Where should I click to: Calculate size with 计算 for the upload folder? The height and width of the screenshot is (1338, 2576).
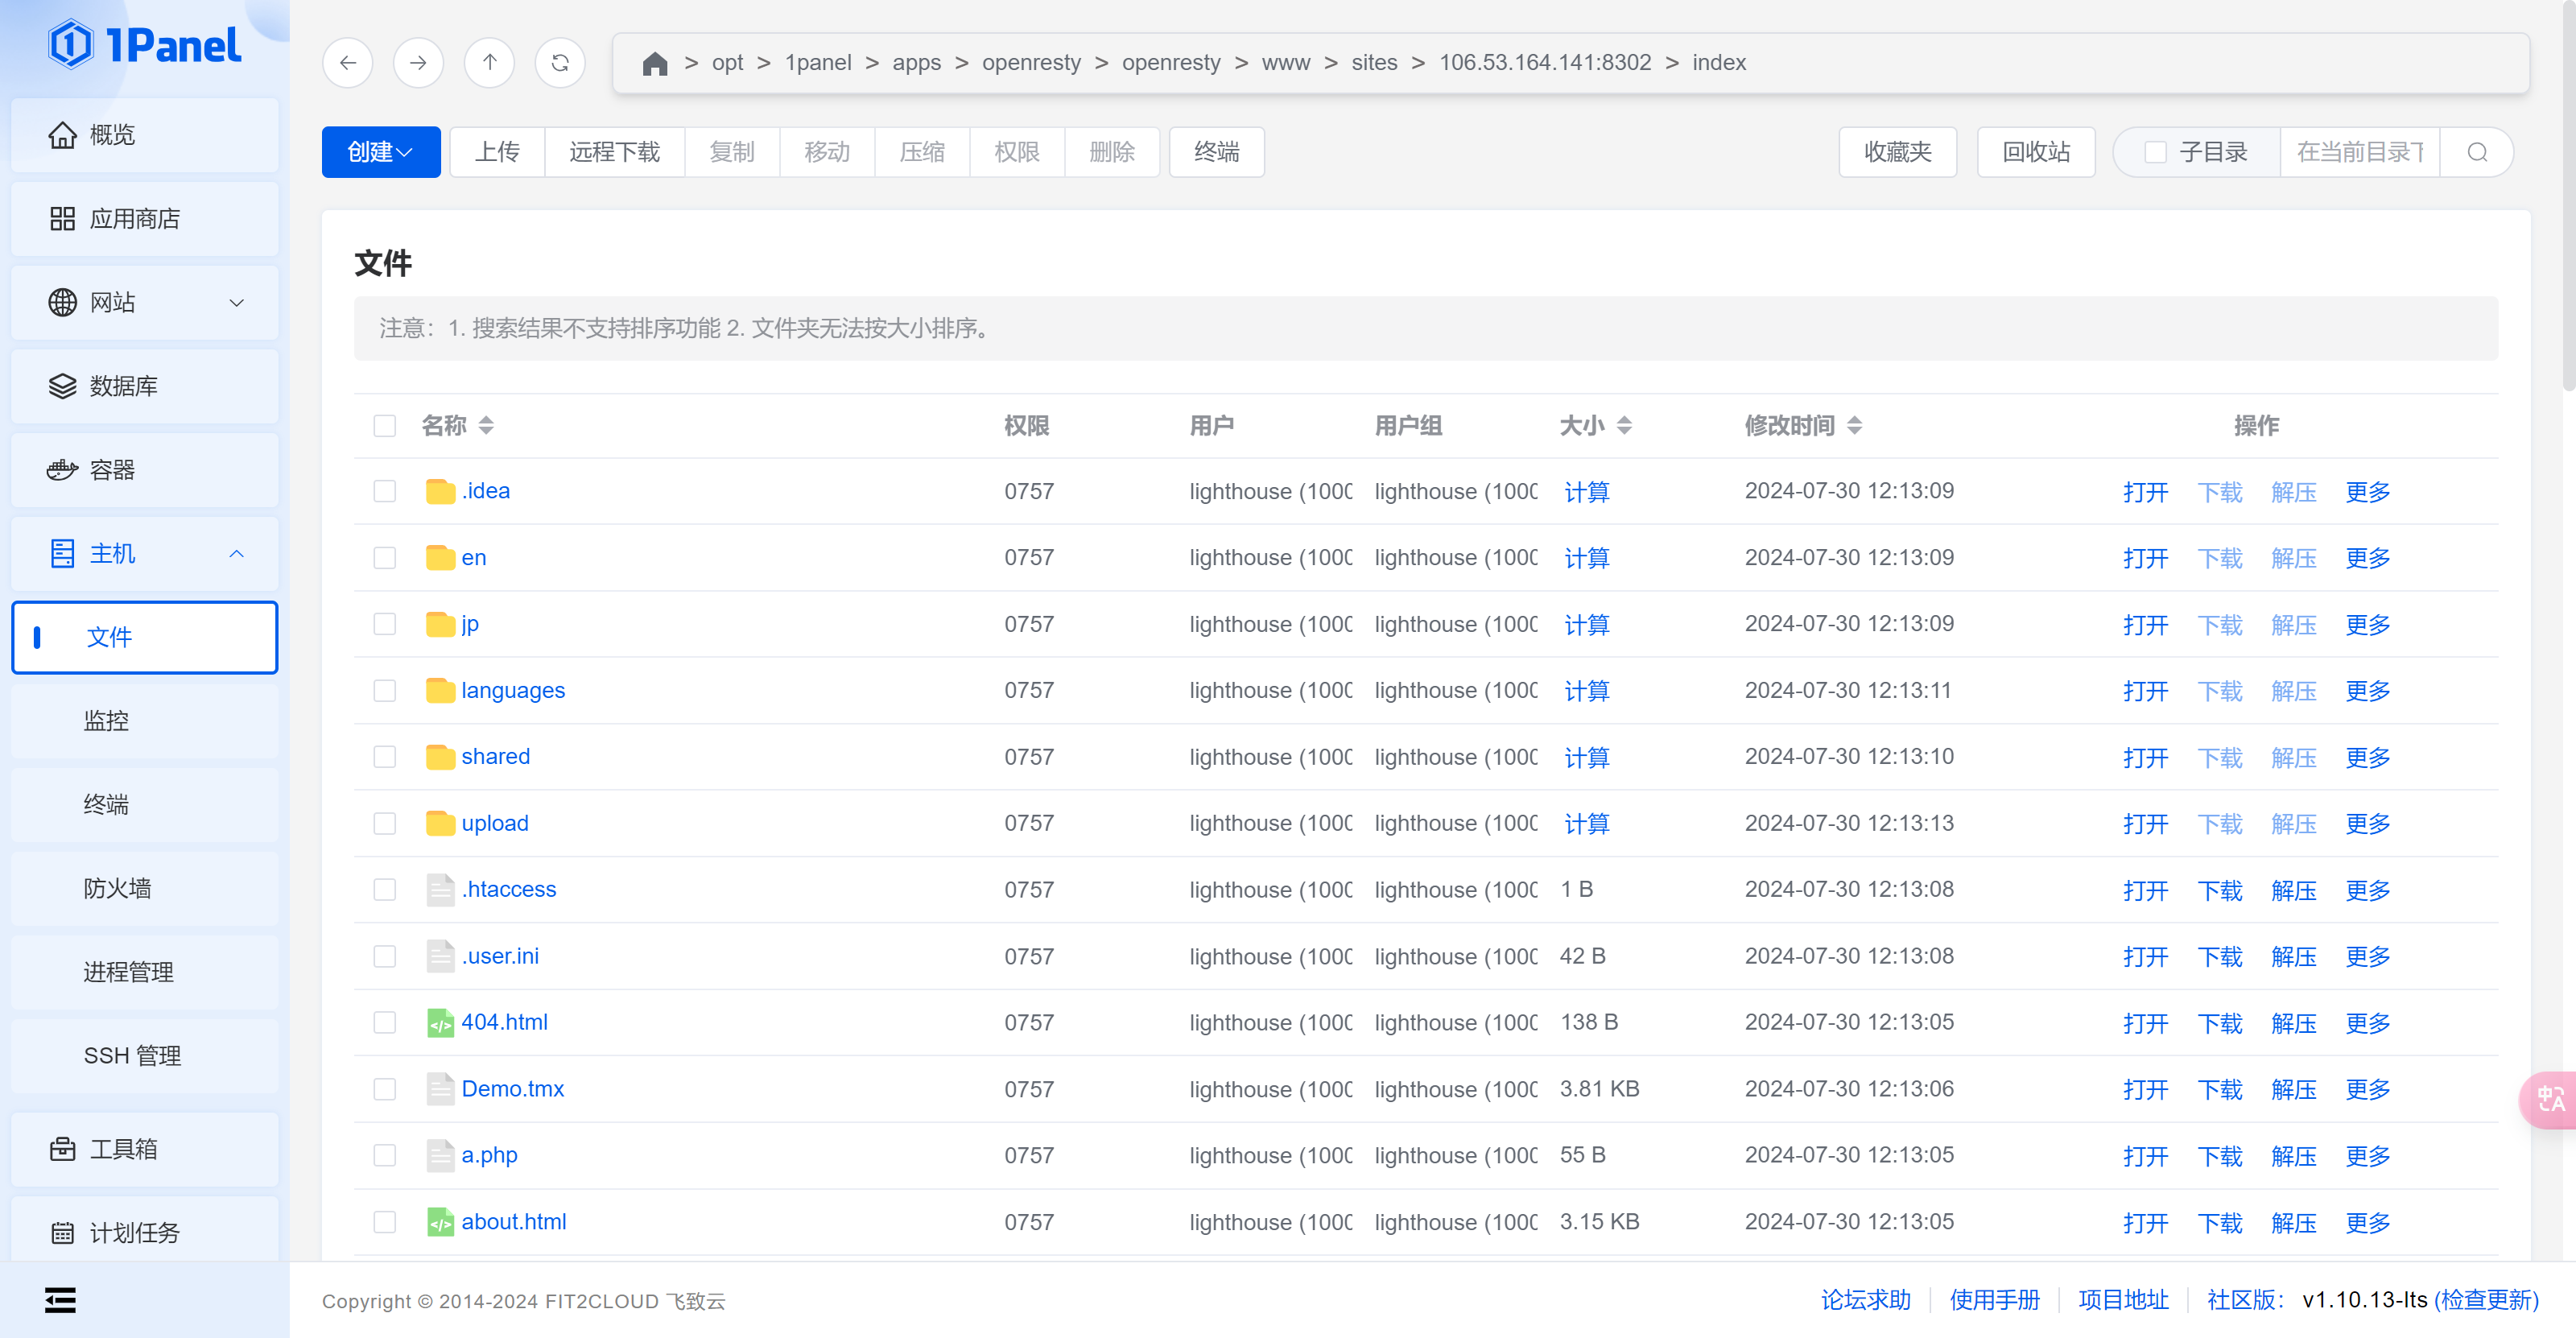(x=1587, y=823)
